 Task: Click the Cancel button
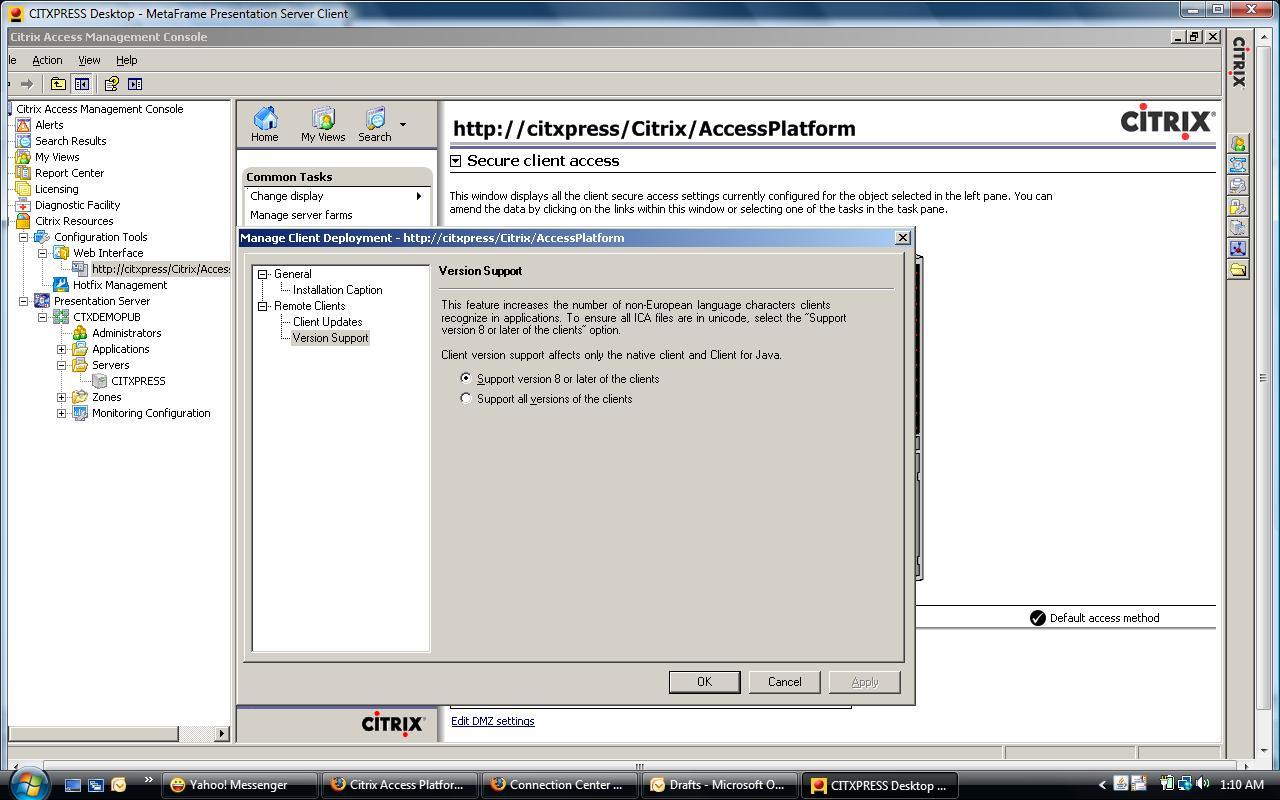784,681
